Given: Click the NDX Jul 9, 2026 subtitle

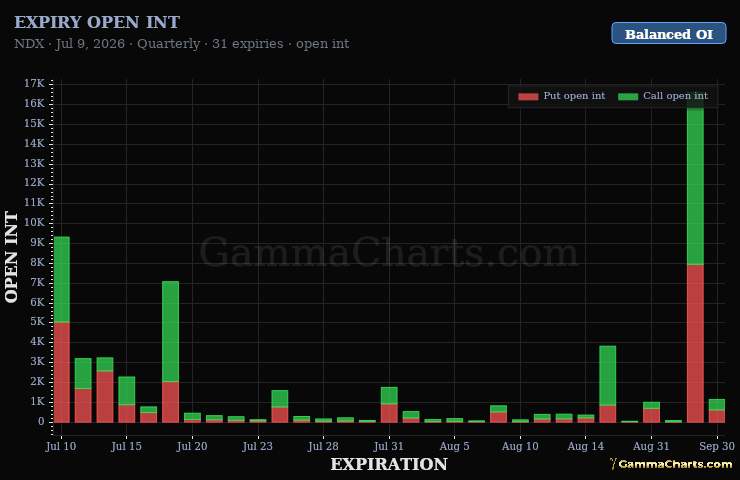Looking at the screenshot, I should [182, 43].
